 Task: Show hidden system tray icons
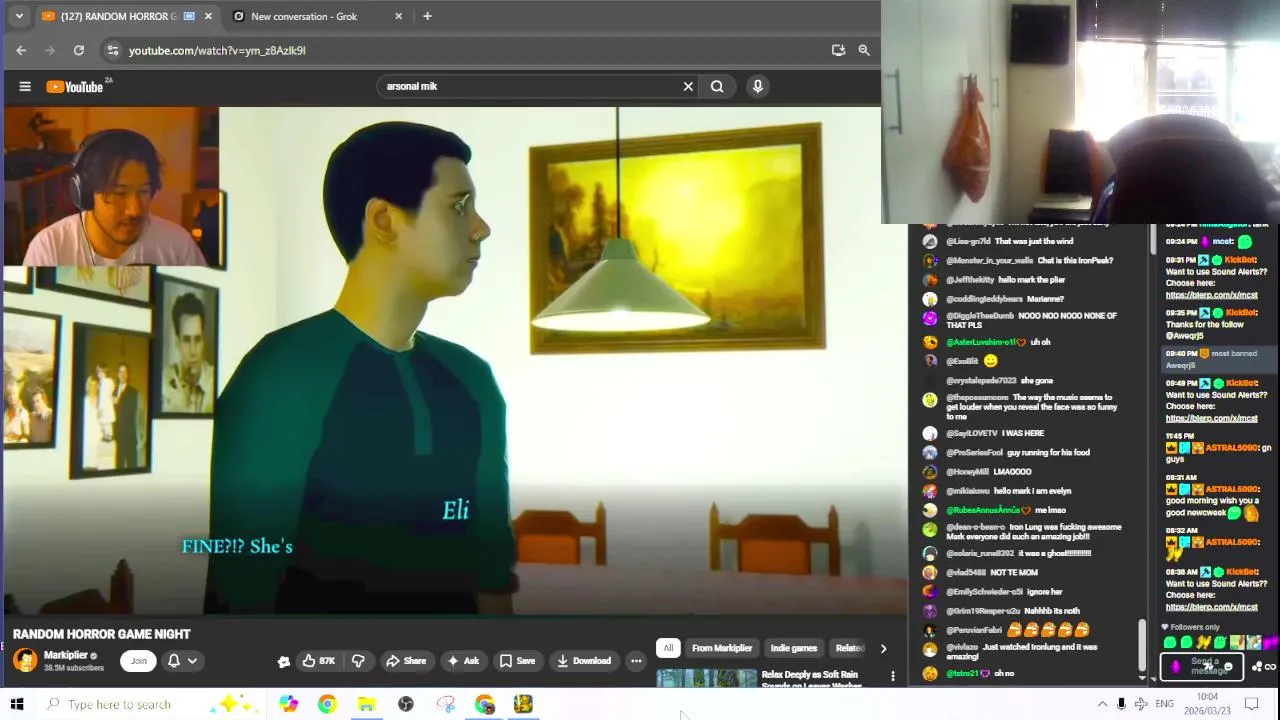pos(1102,704)
